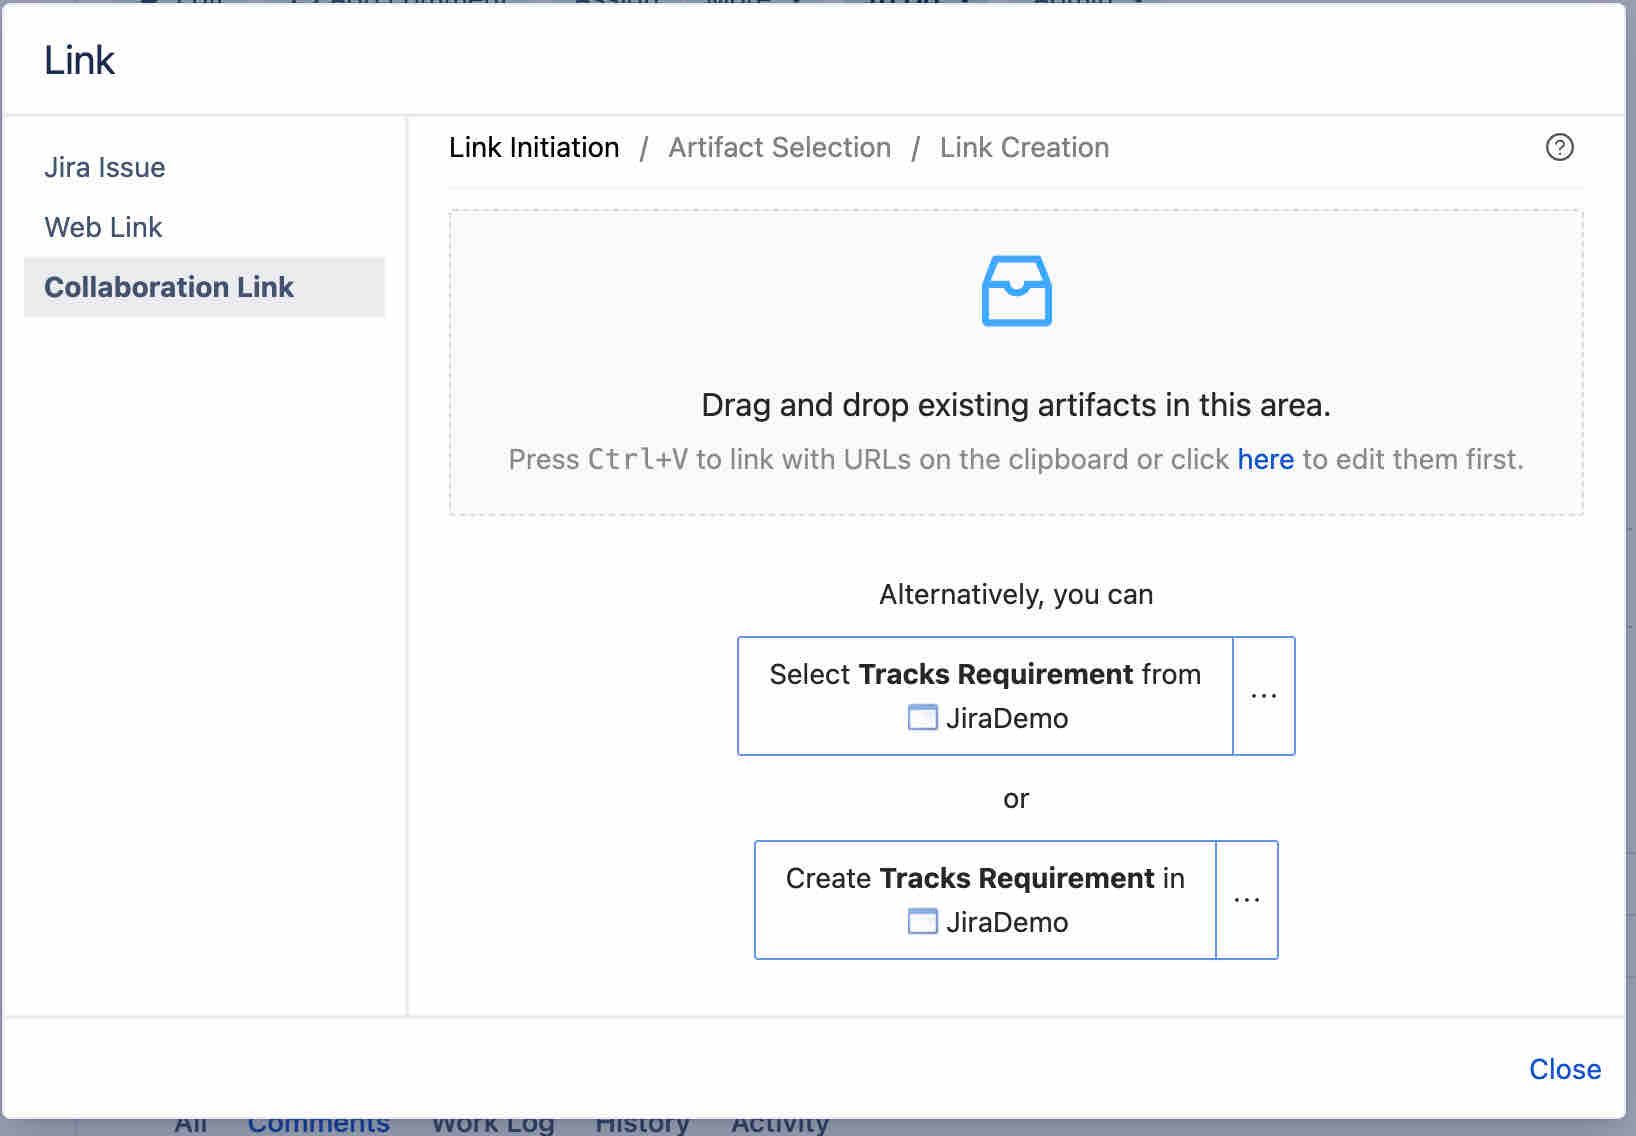Open the help question mark icon

1559,147
